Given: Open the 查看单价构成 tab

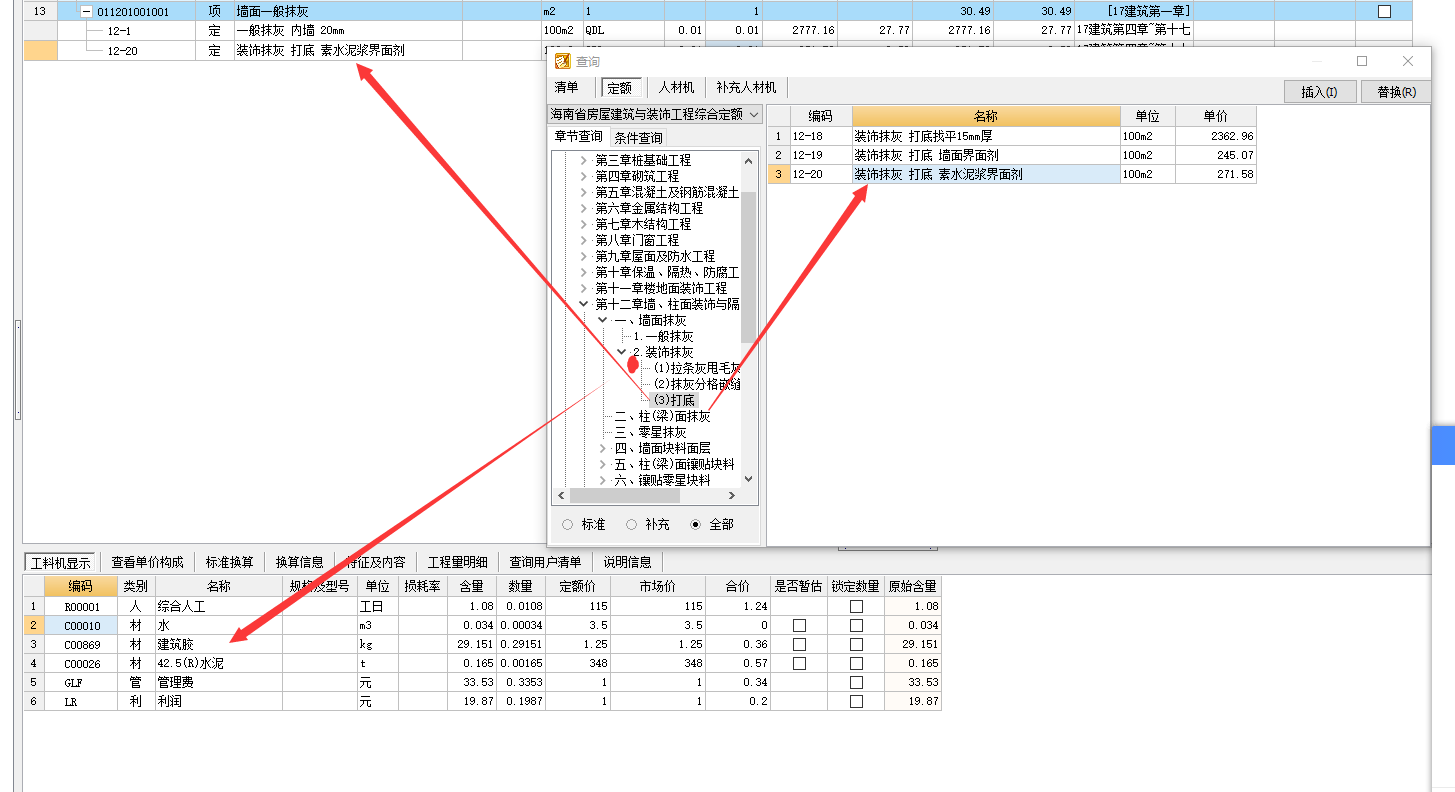Looking at the screenshot, I should coord(148,562).
